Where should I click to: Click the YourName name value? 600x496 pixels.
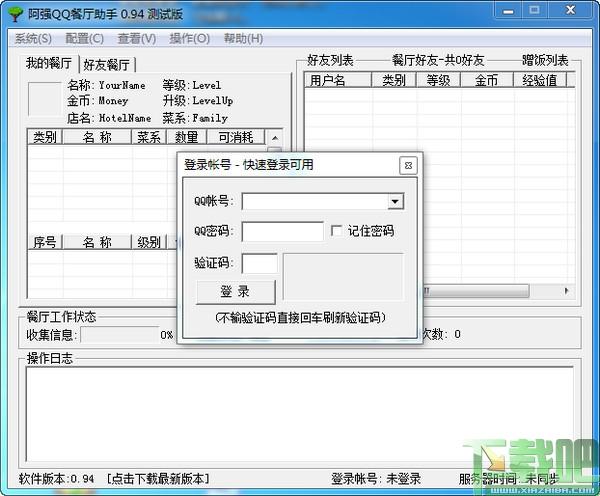point(122,85)
